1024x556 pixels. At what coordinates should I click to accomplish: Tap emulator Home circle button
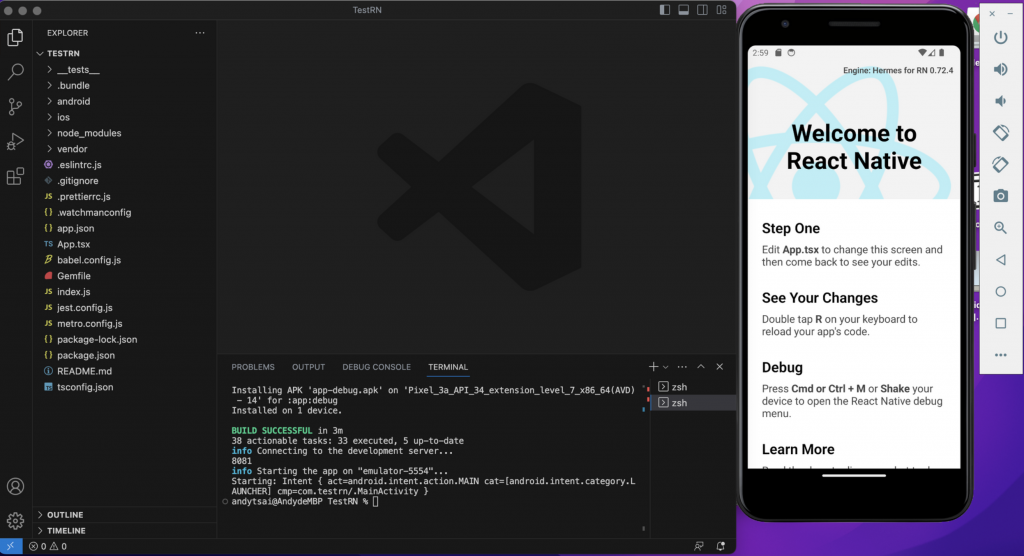click(x=1000, y=291)
